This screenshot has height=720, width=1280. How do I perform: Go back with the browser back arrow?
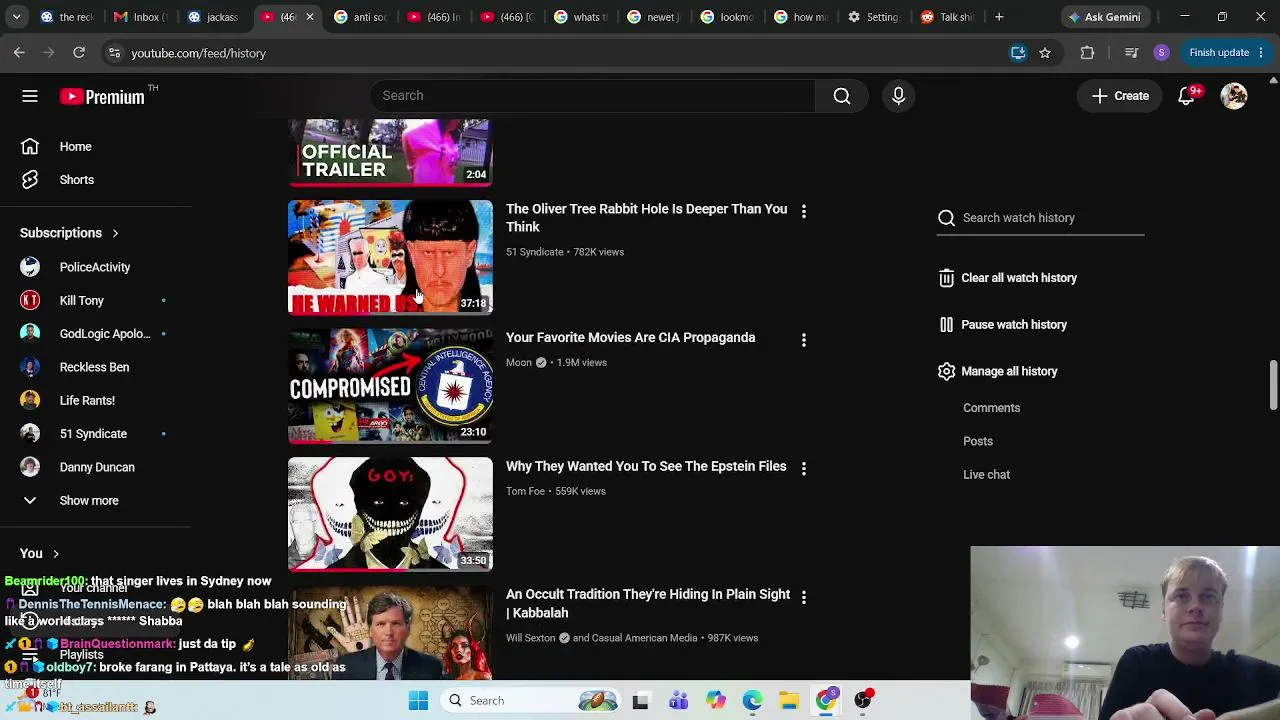(19, 53)
